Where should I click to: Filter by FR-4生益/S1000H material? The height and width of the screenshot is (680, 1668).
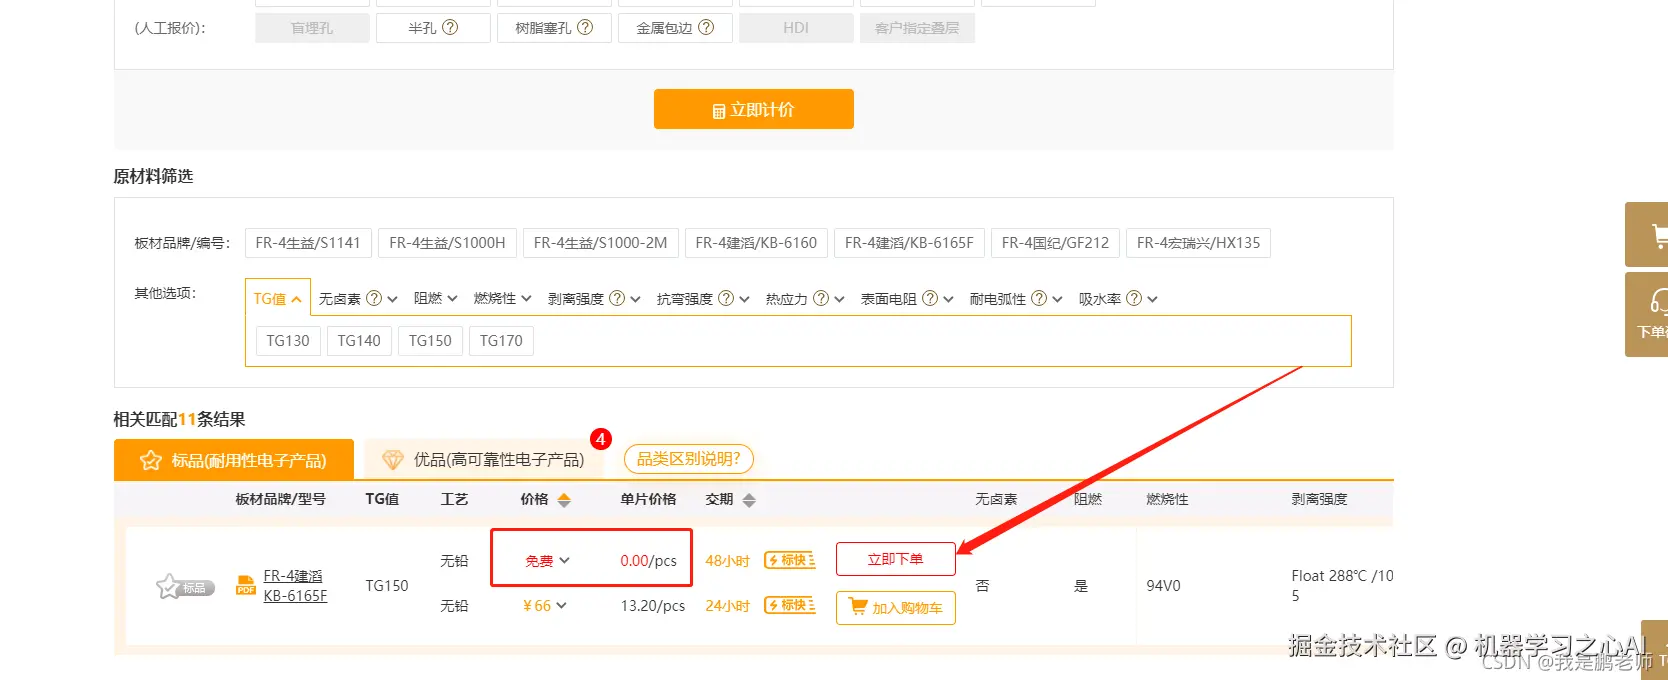pyautogui.click(x=447, y=243)
